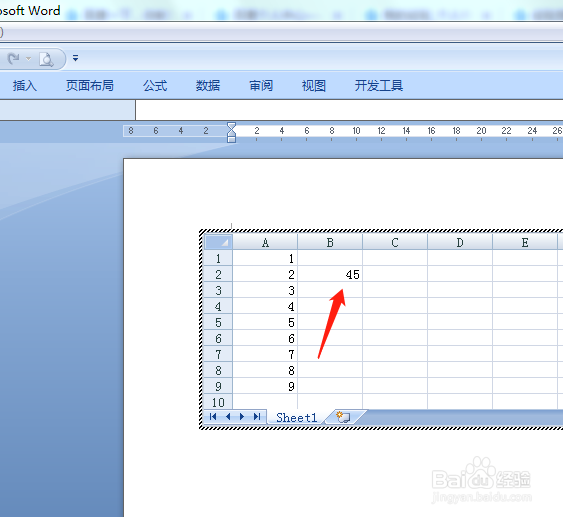This screenshot has width=563, height=517.
Task: Select column E header
Action: [525, 242]
